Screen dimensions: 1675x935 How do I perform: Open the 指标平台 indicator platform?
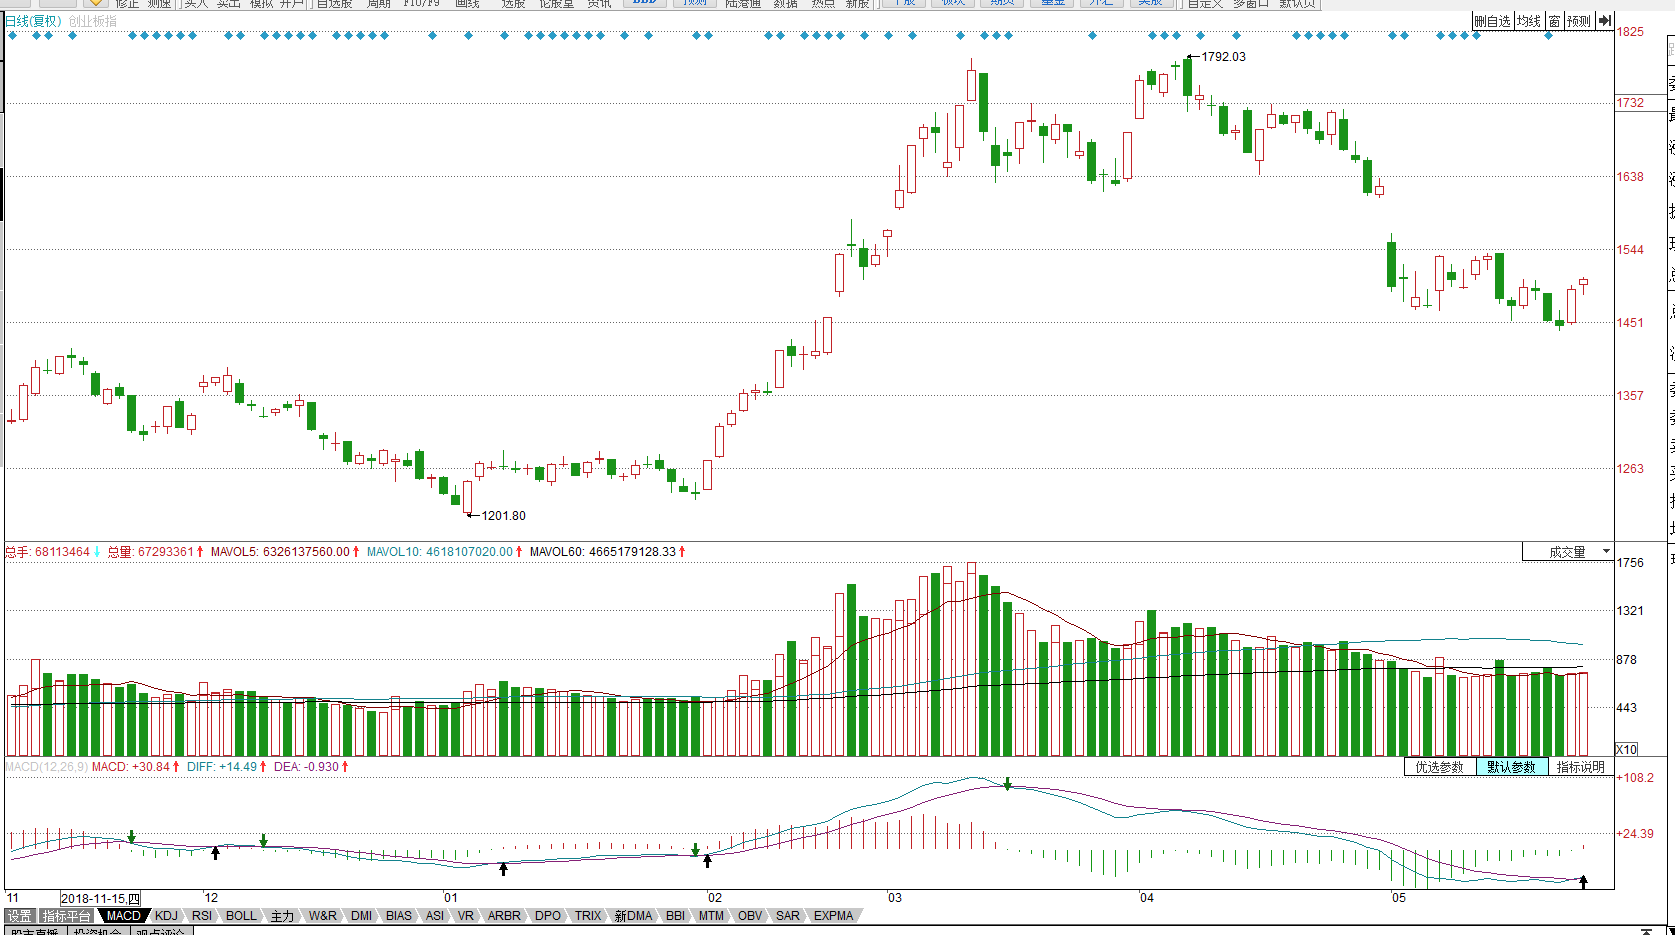[x=67, y=916]
